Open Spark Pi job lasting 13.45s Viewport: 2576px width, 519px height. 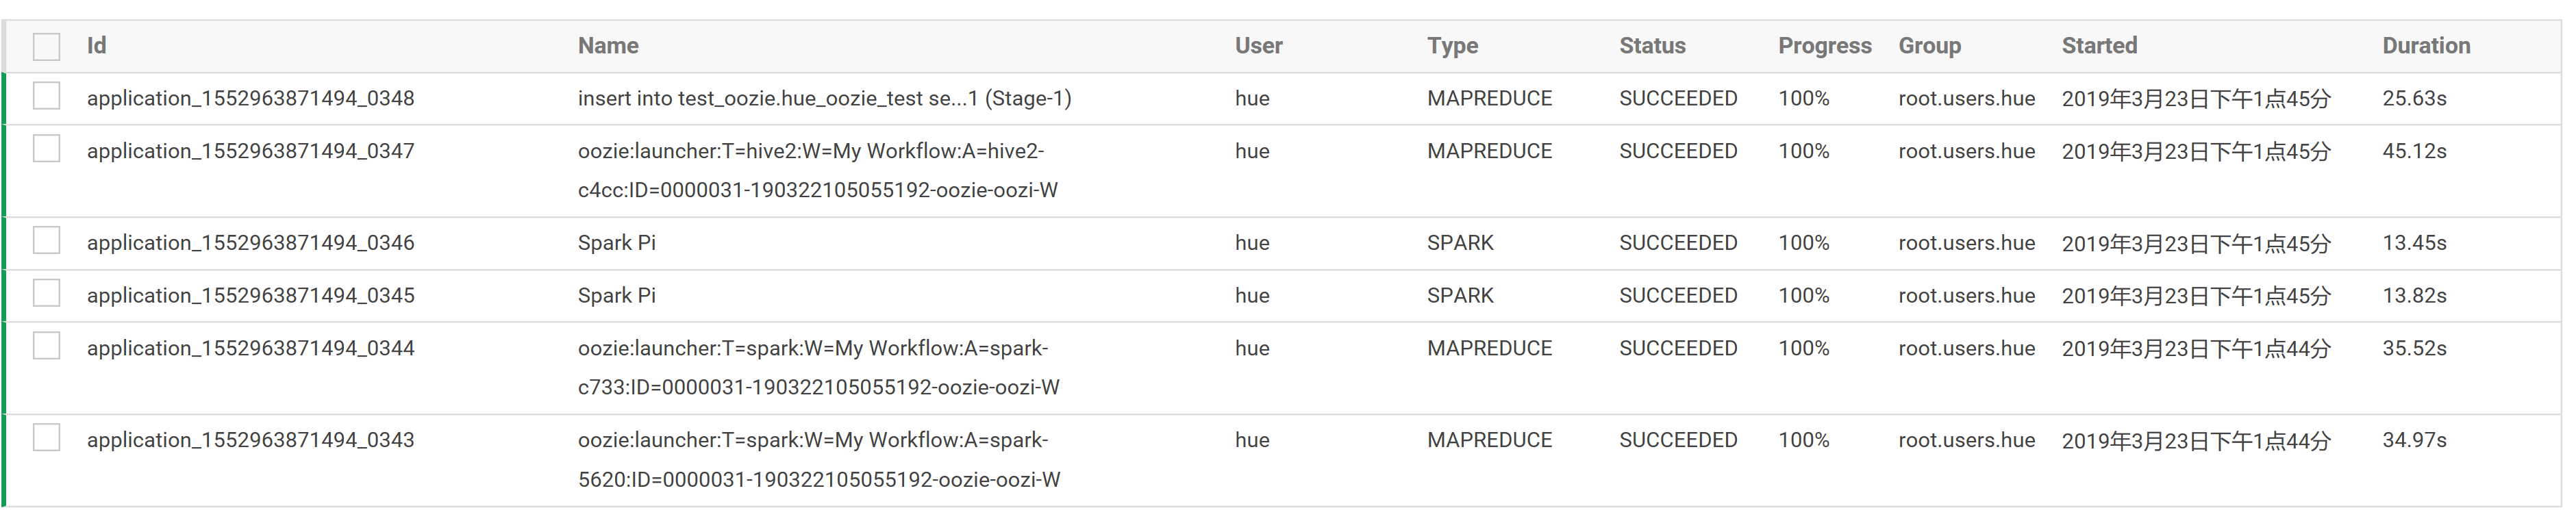point(616,243)
